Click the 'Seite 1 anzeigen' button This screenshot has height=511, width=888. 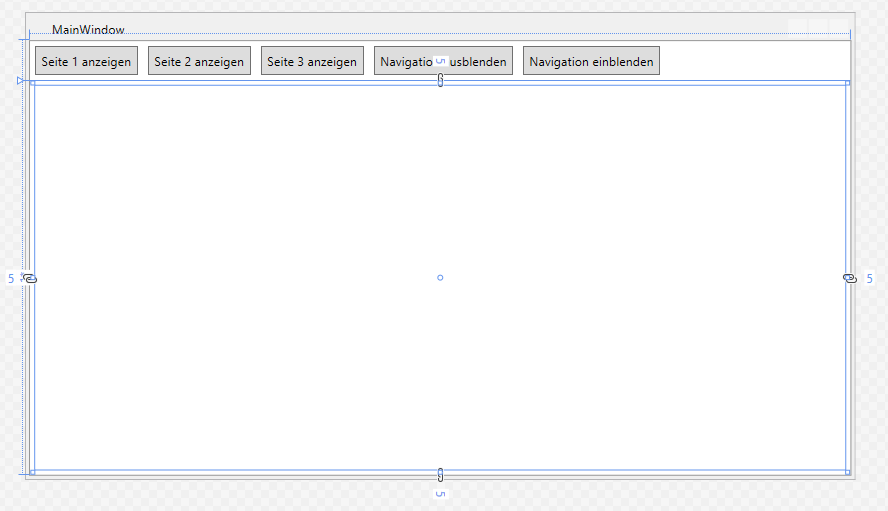[86, 61]
